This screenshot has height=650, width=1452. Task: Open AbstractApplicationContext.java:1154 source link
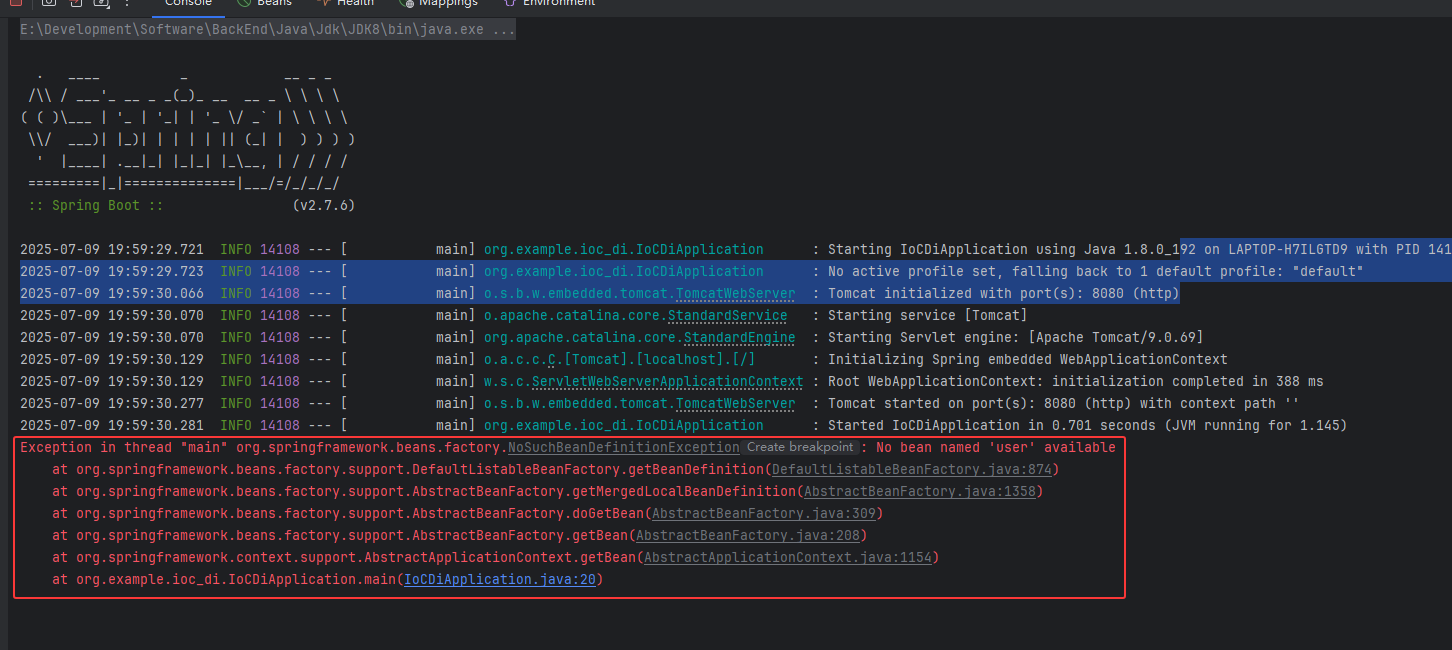(787, 558)
